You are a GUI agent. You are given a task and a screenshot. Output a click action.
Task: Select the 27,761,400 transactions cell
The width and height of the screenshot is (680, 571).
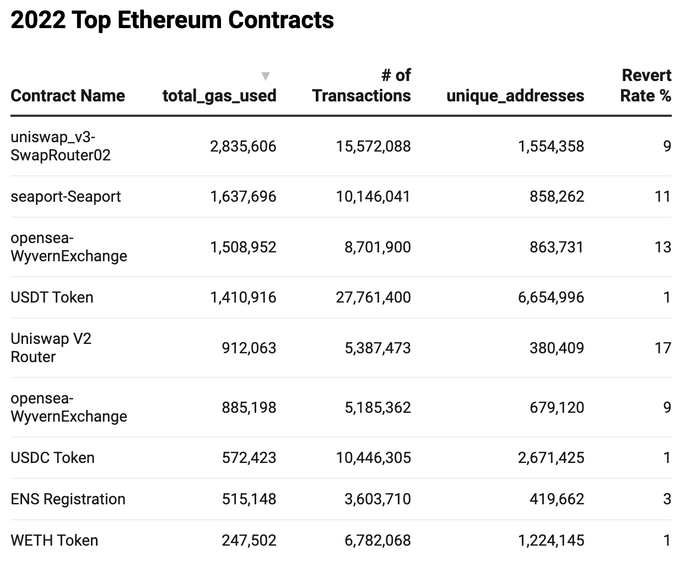click(x=361, y=297)
